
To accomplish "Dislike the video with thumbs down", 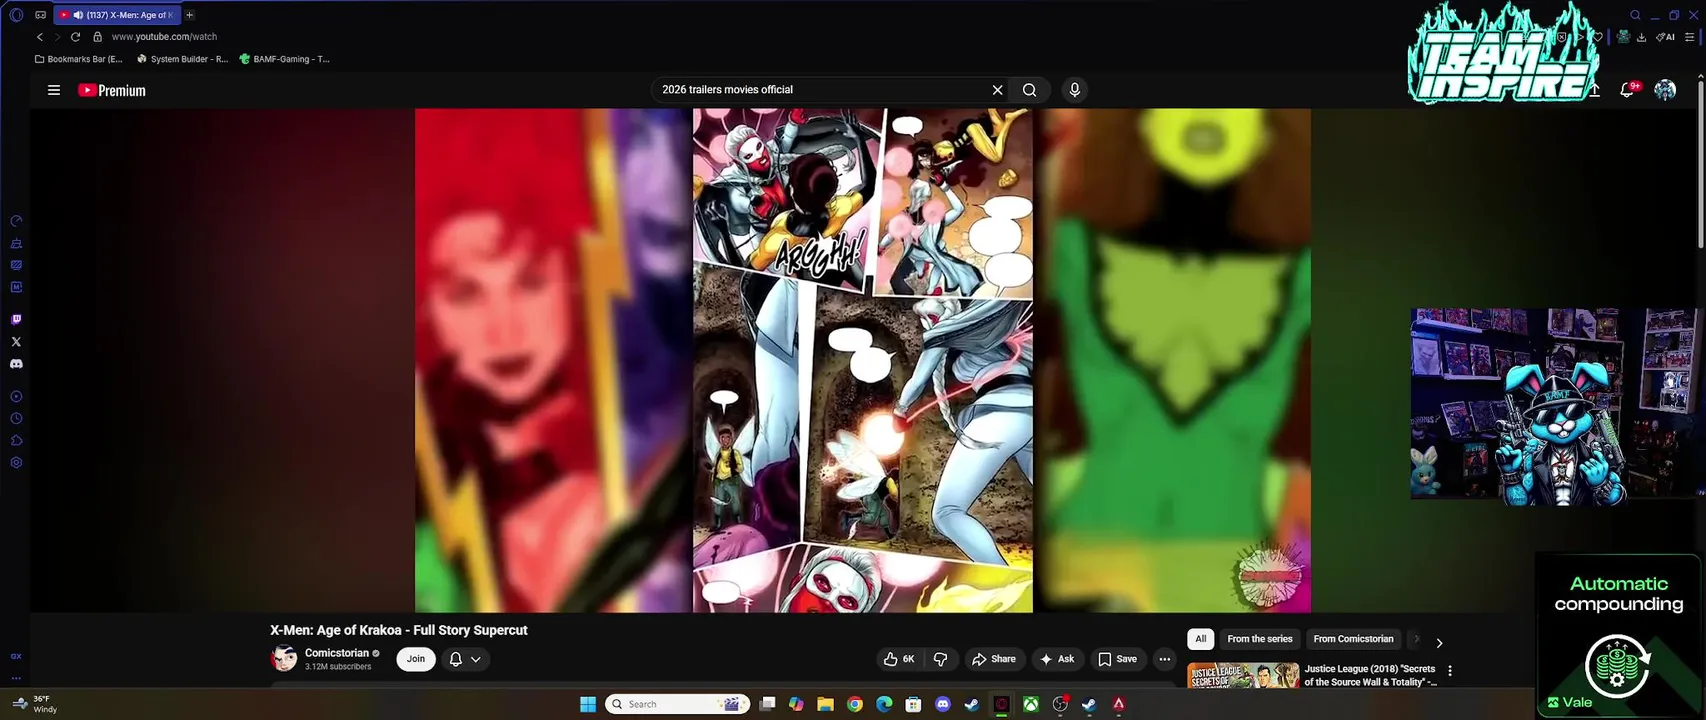I will tap(940, 659).
